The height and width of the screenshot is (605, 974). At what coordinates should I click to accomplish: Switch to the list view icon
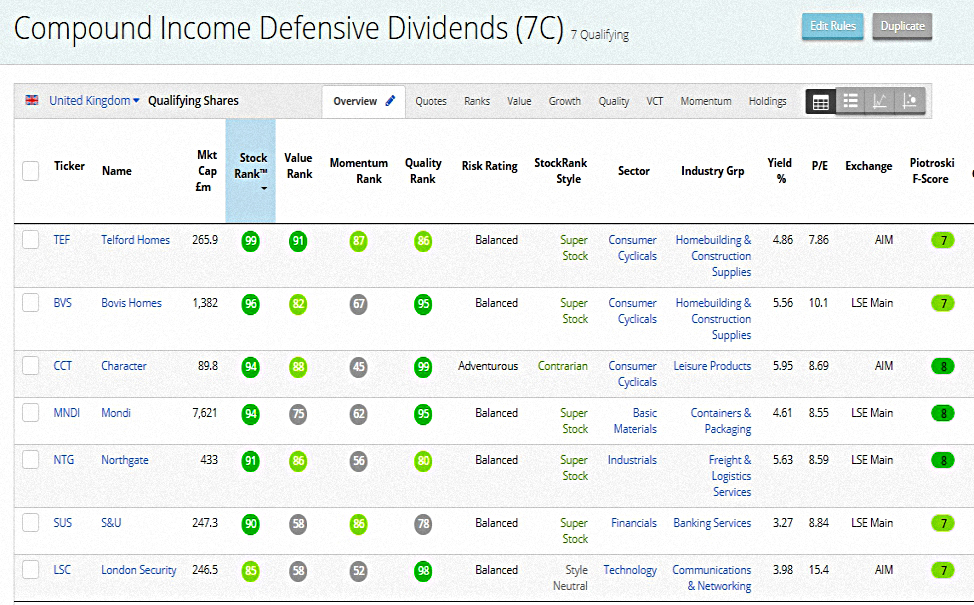(x=850, y=101)
